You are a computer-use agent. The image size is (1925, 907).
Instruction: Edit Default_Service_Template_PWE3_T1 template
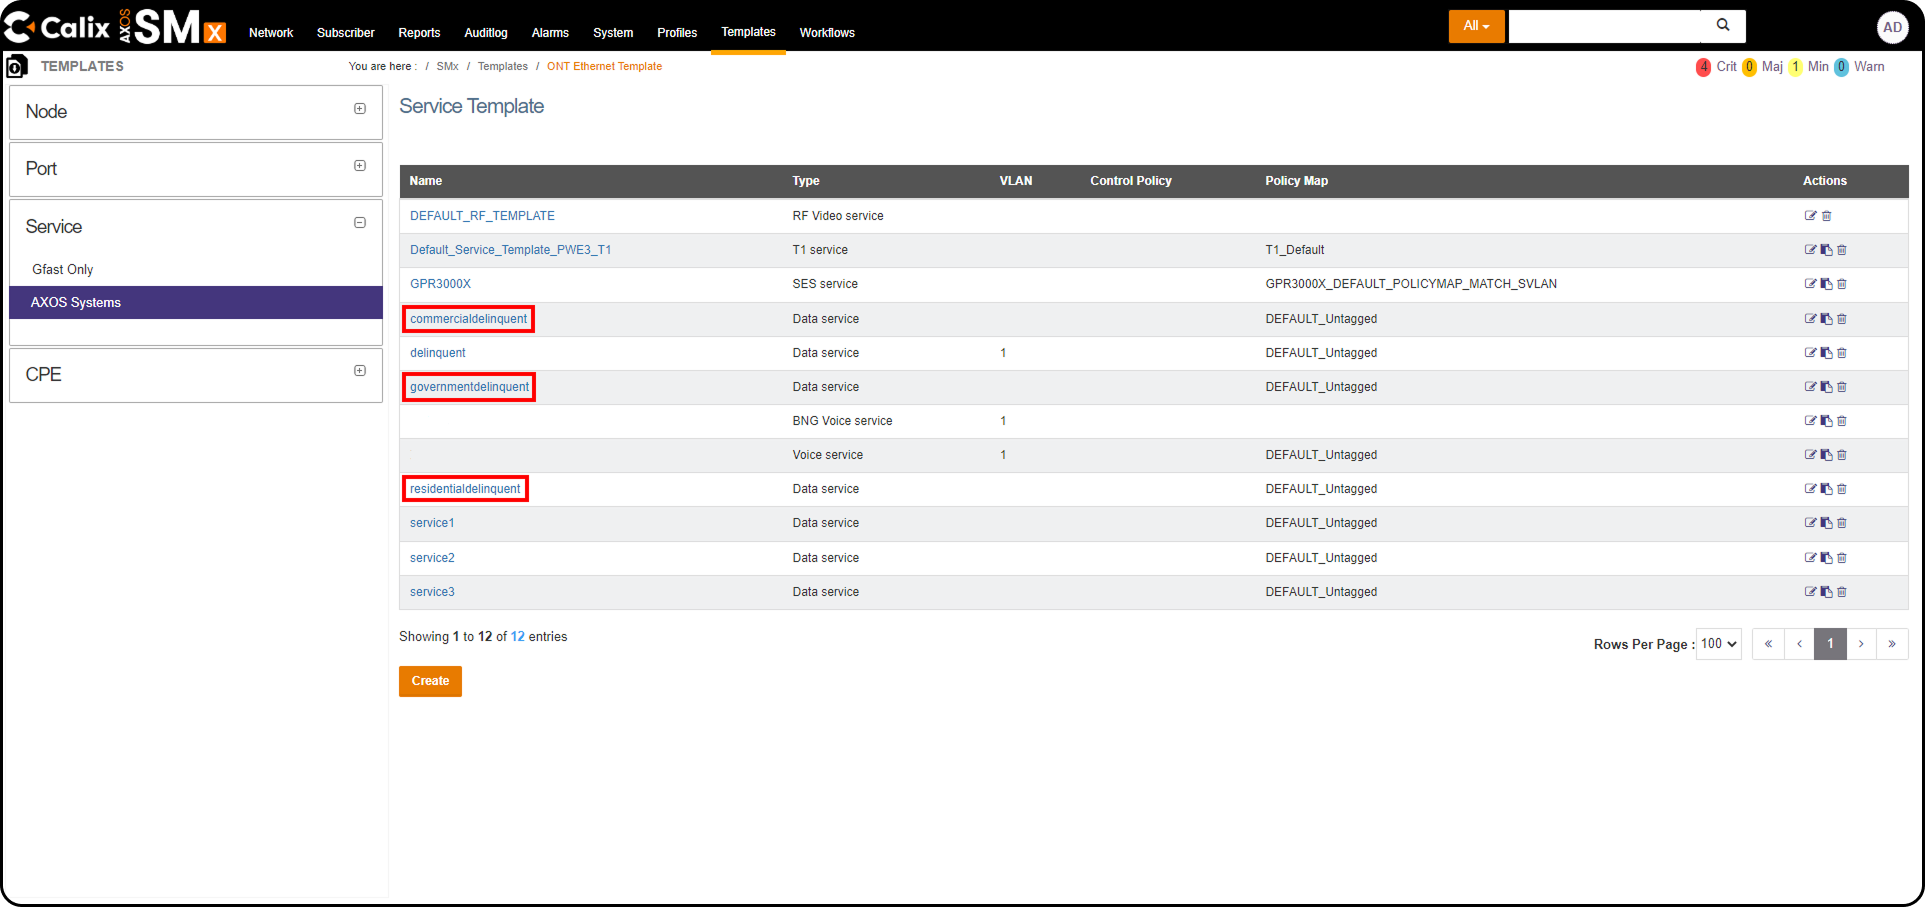pyautogui.click(x=1810, y=250)
